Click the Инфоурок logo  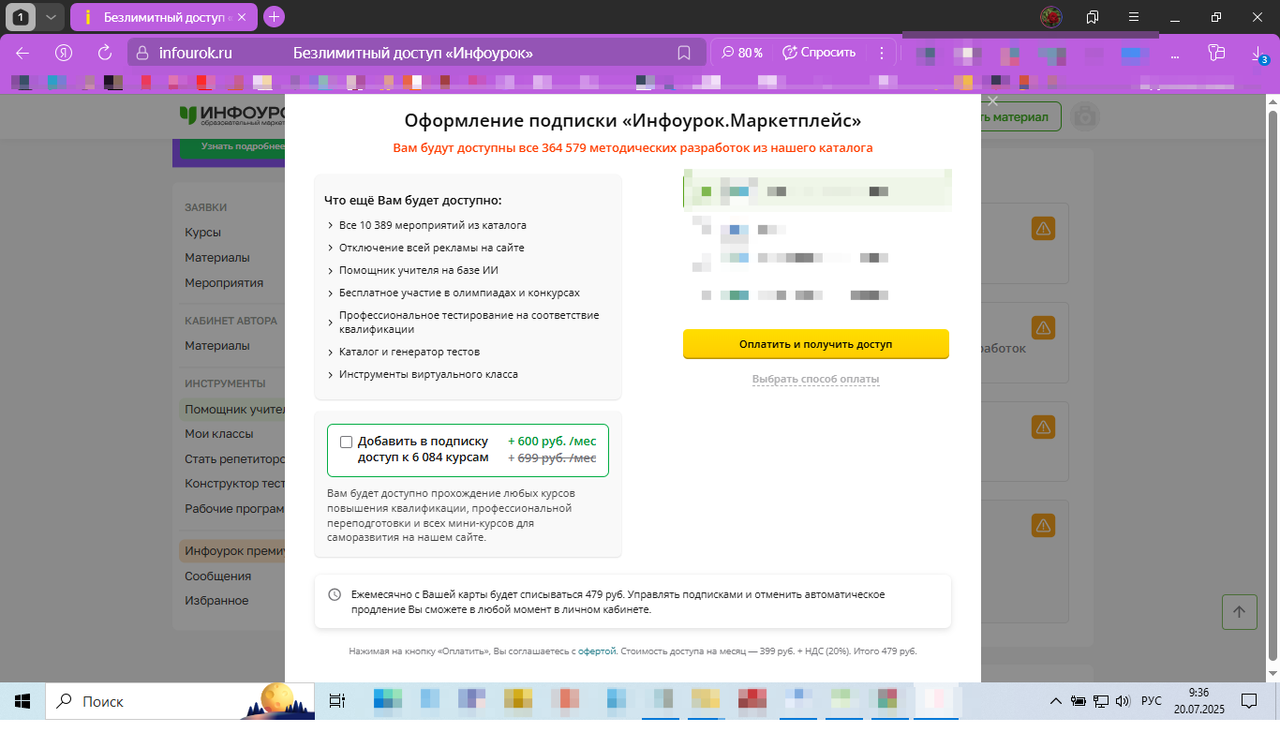(232, 115)
